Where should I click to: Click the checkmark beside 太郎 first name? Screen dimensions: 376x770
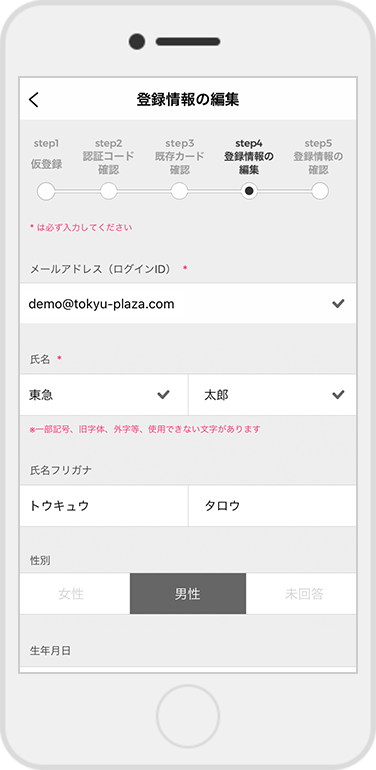pos(338,394)
